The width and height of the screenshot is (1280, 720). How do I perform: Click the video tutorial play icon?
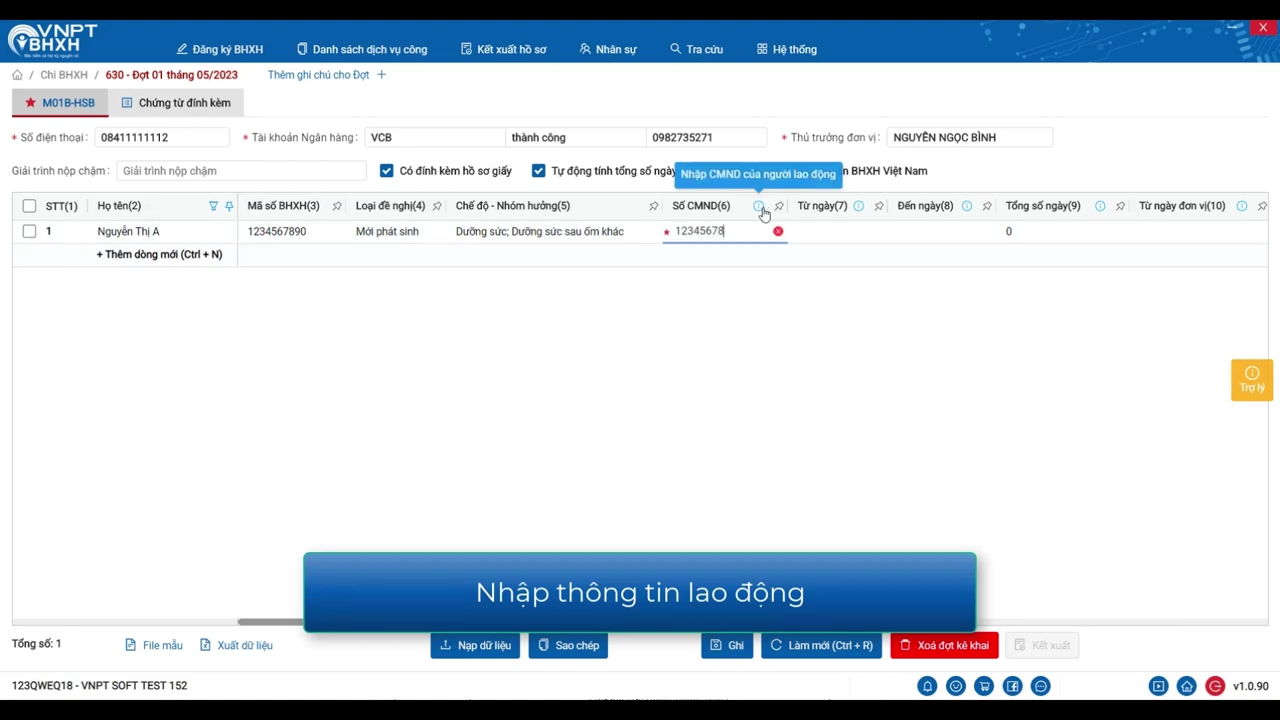(1158, 686)
